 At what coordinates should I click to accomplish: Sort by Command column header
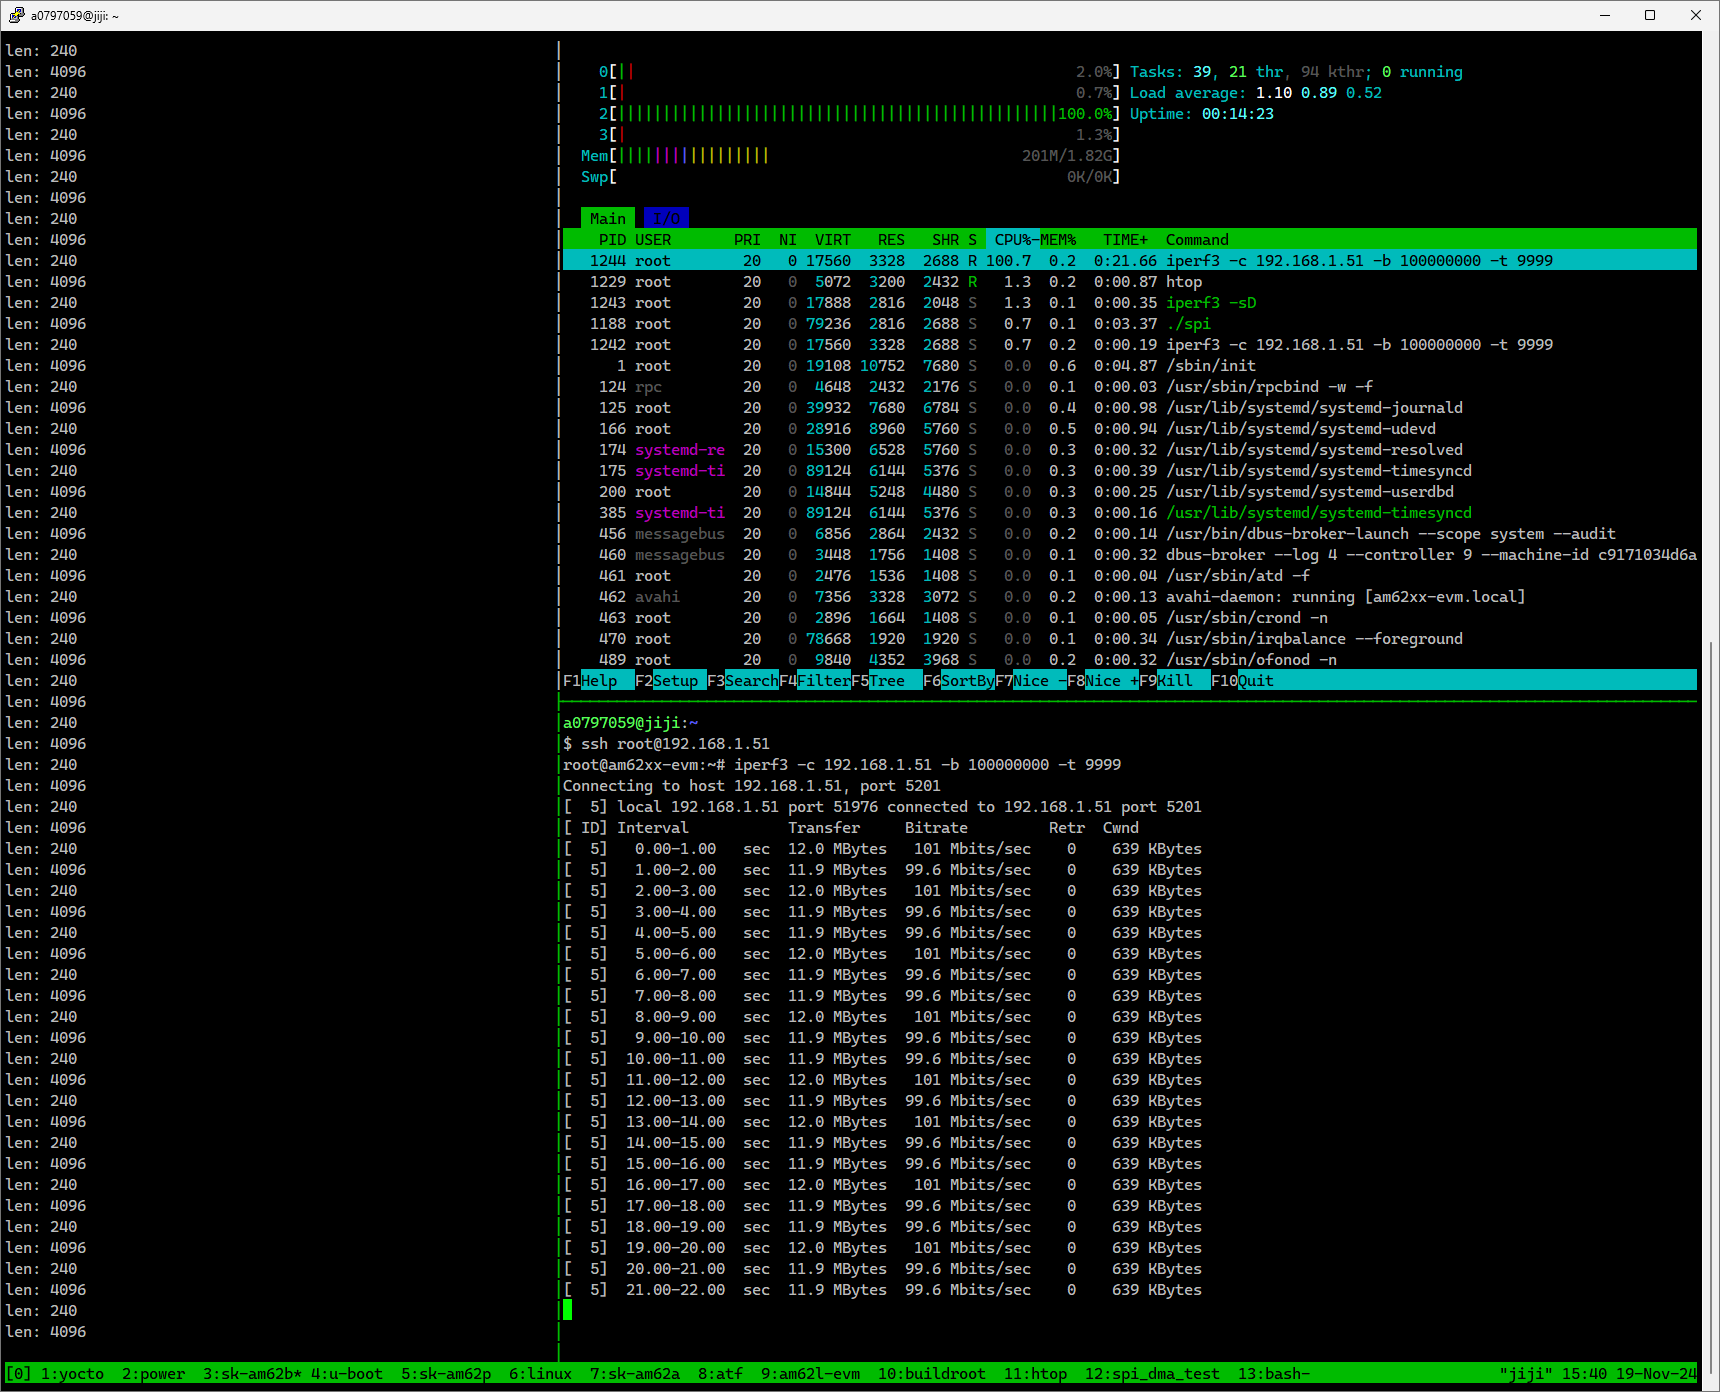1197,240
